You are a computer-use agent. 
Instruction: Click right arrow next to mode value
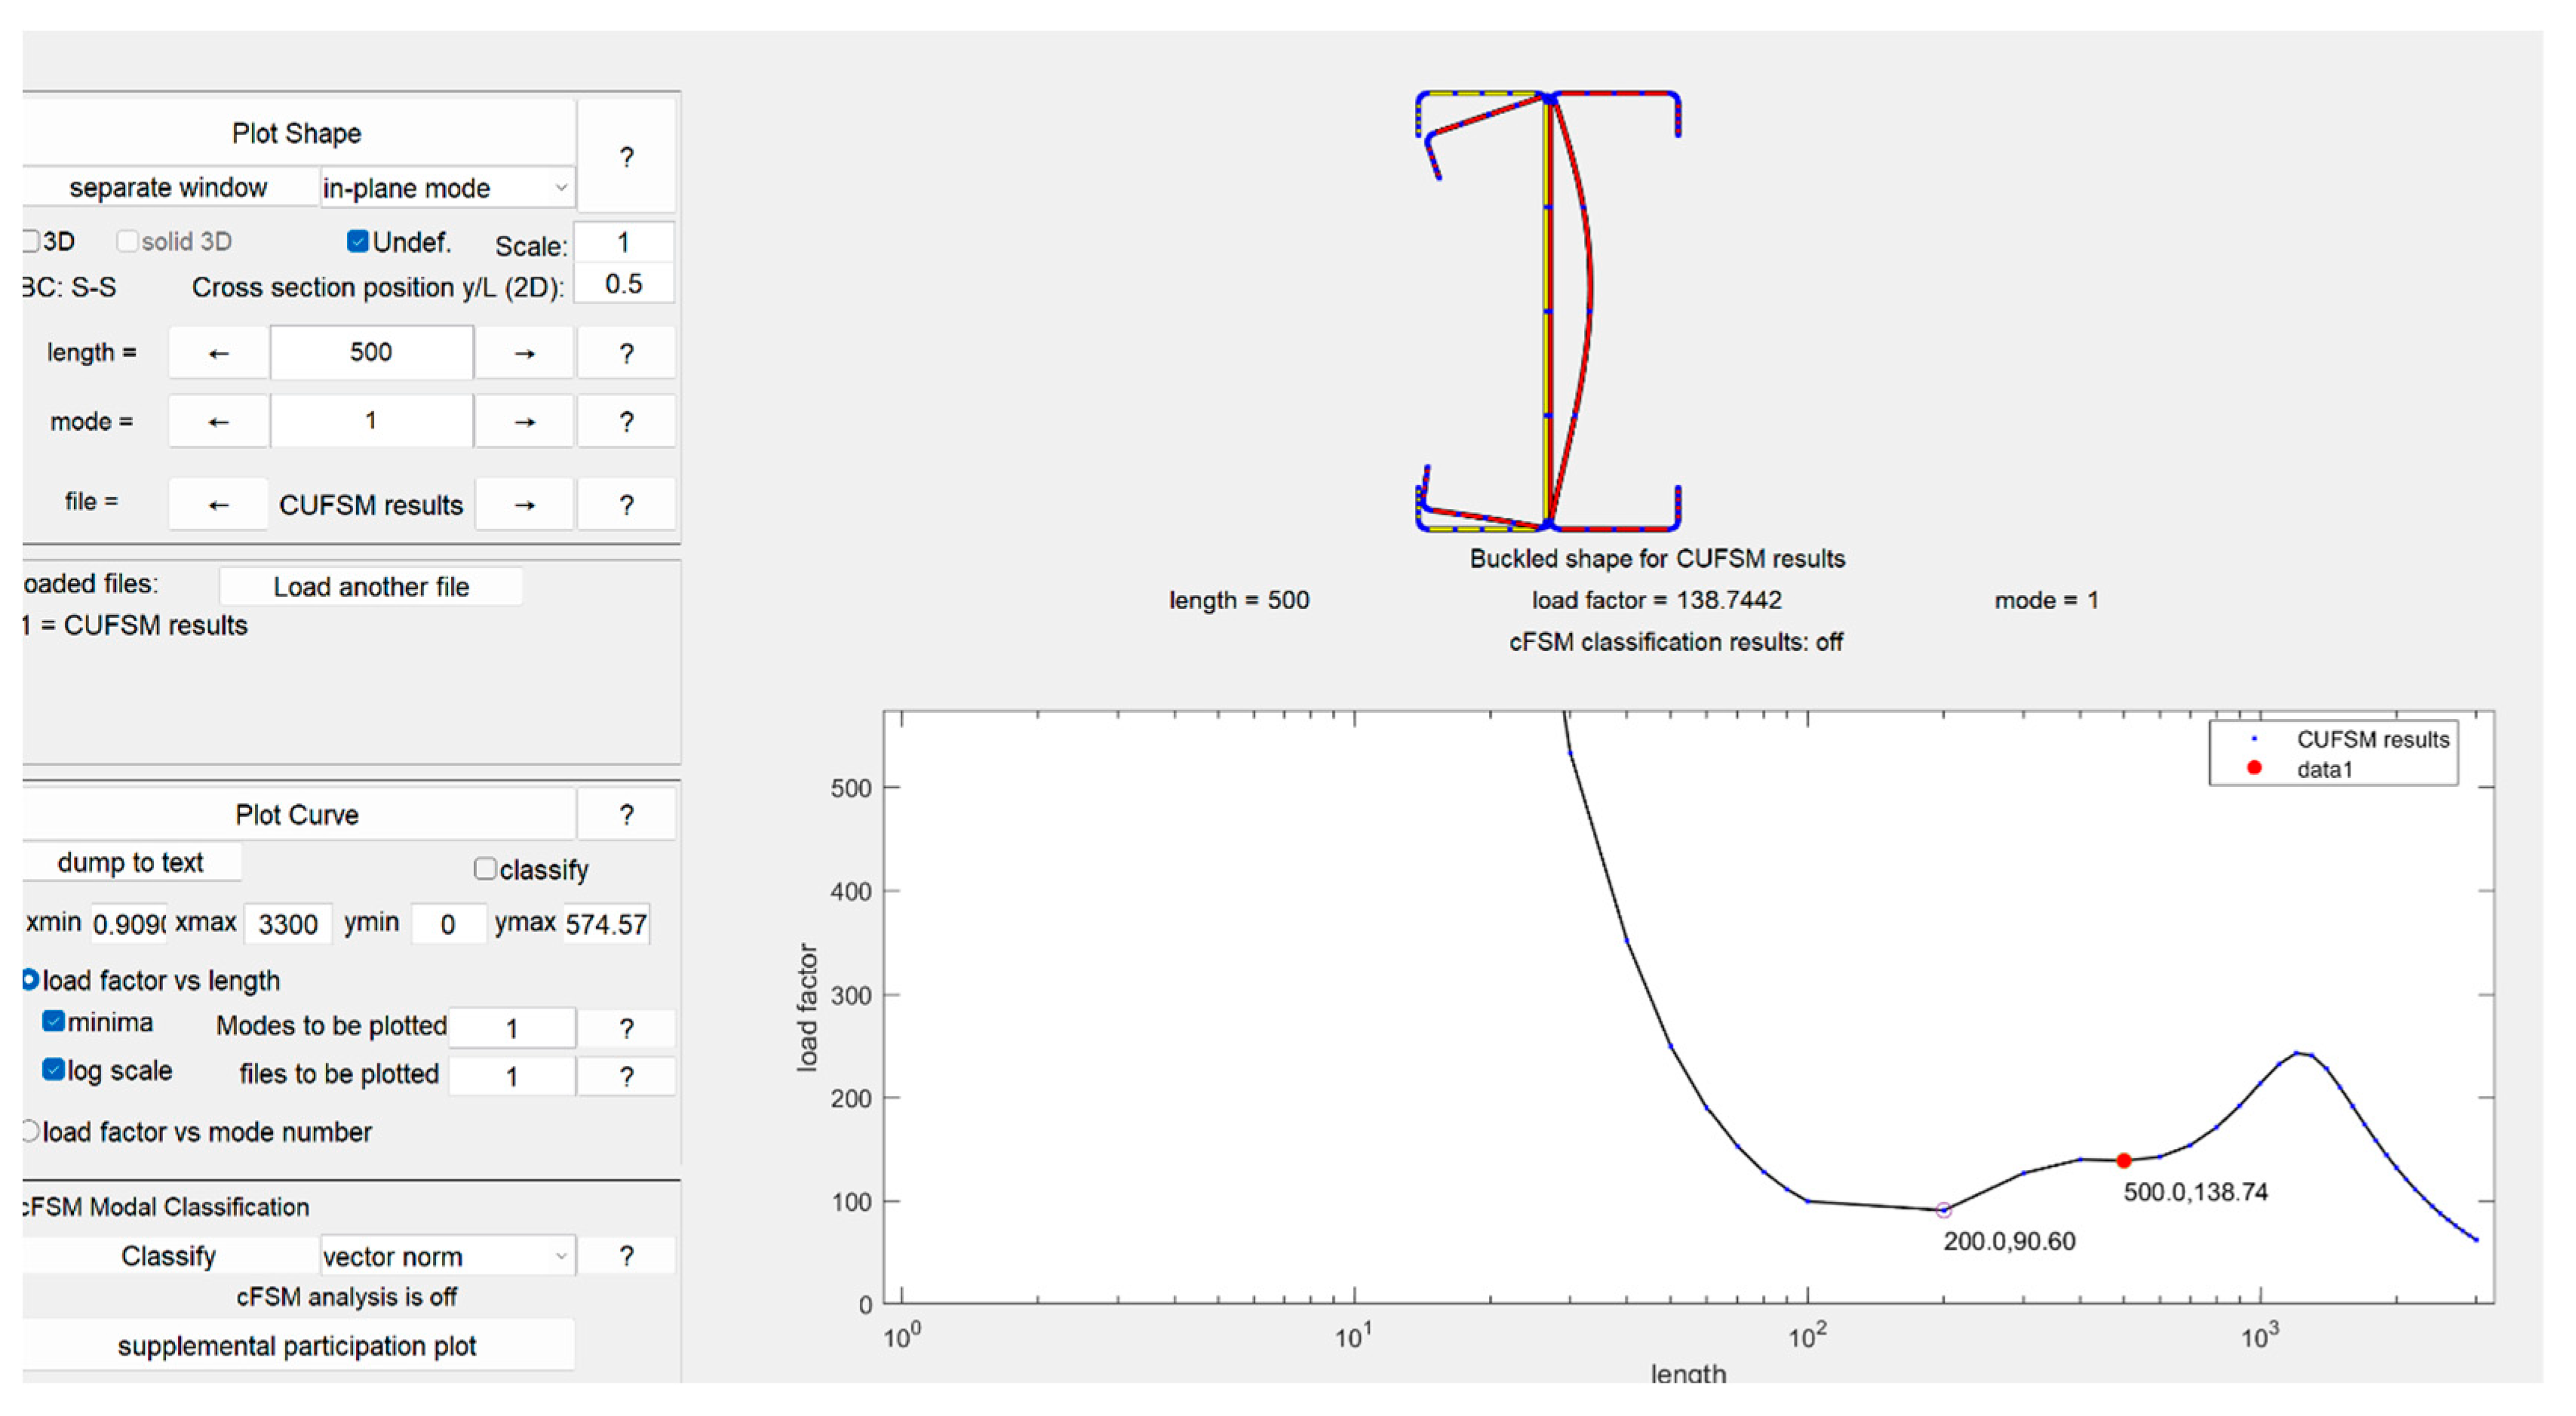click(x=524, y=421)
